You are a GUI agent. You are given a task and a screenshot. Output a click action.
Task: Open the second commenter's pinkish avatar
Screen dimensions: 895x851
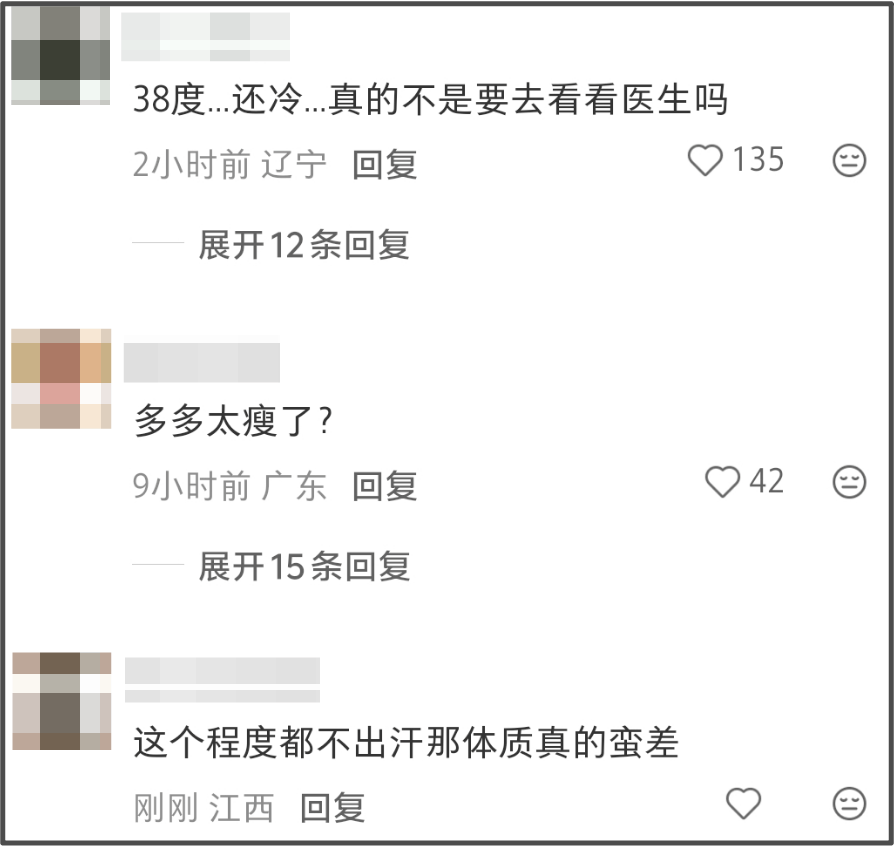tap(61, 378)
